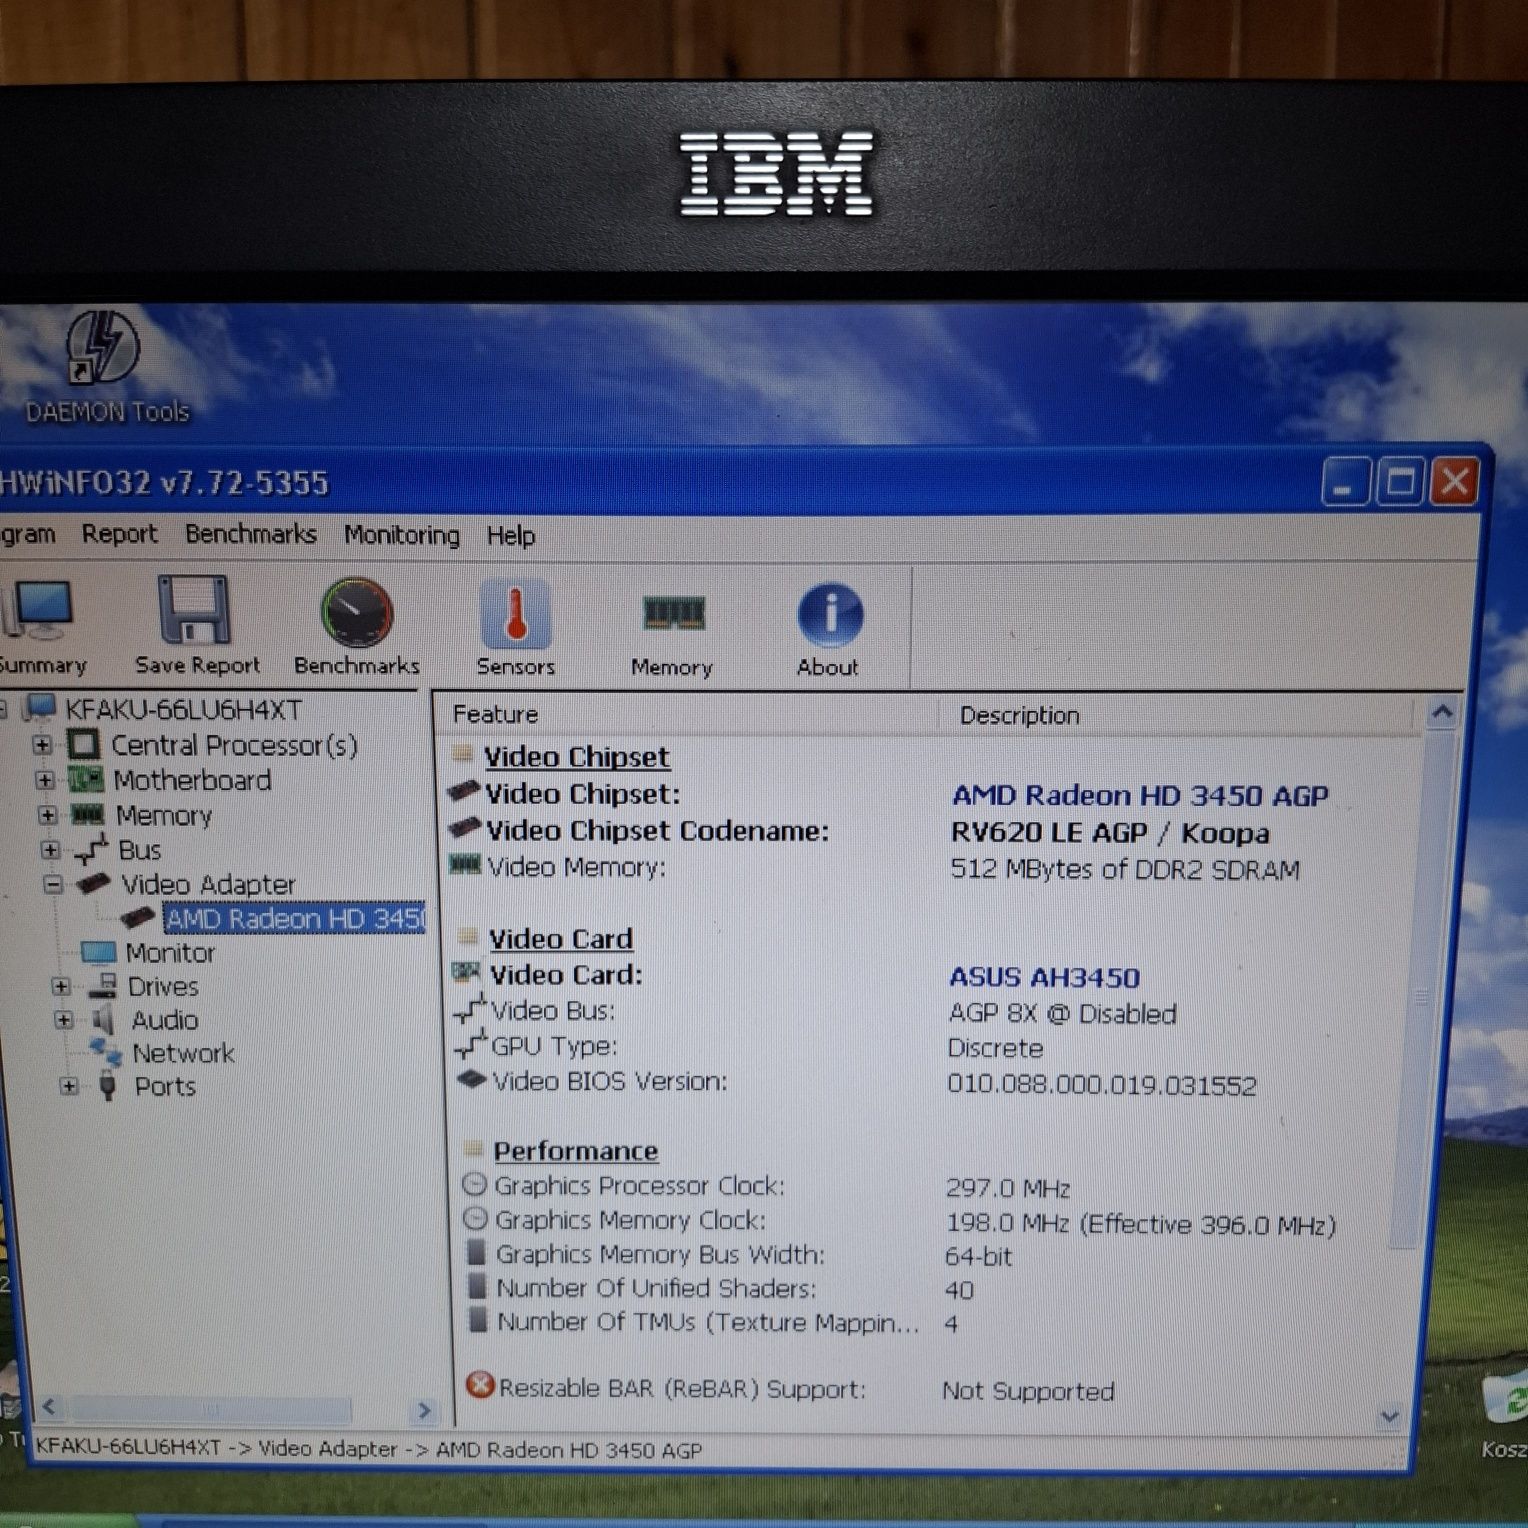Select AMD Radeon HD 3450 tree item
The image size is (1528, 1528).
click(x=294, y=918)
